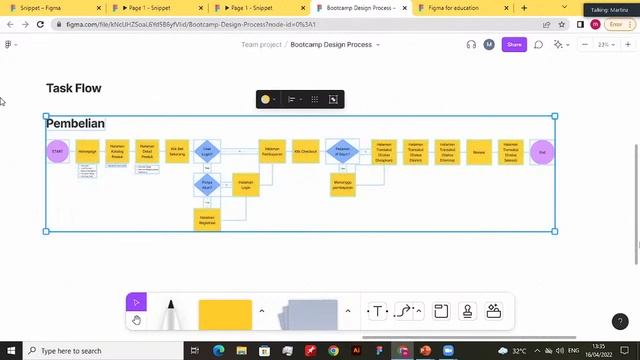This screenshot has width=640, height=360.
Task: Click the purple Share button
Action: (x=514, y=44)
